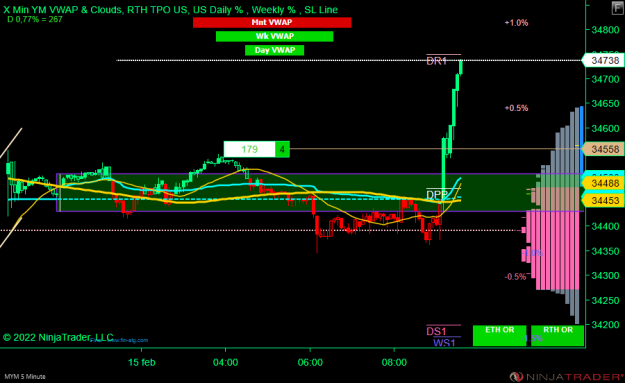Click the 34700 price axis label

(605, 79)
